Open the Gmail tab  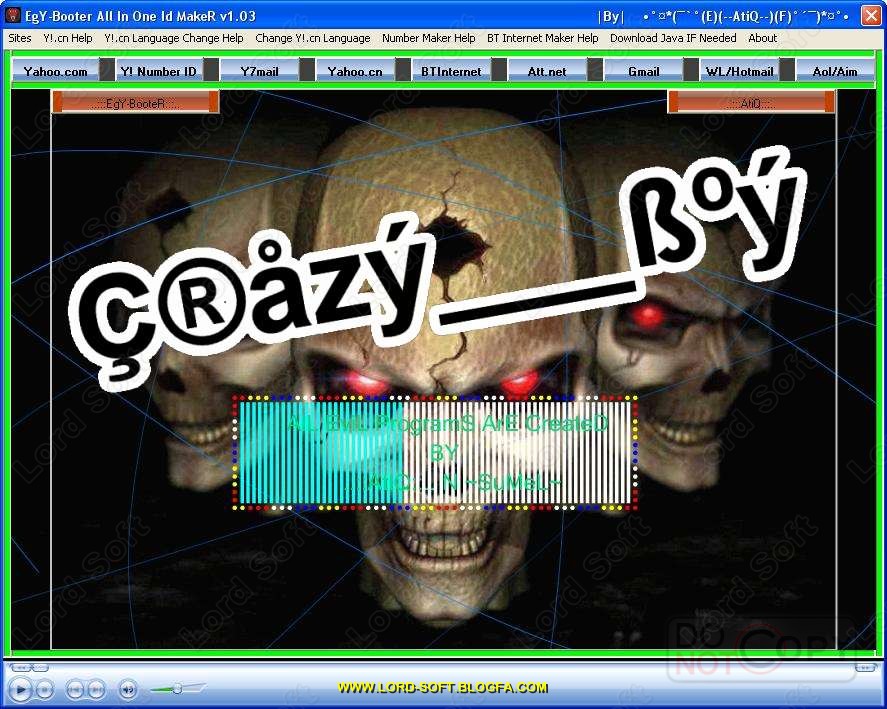point(643,71)
